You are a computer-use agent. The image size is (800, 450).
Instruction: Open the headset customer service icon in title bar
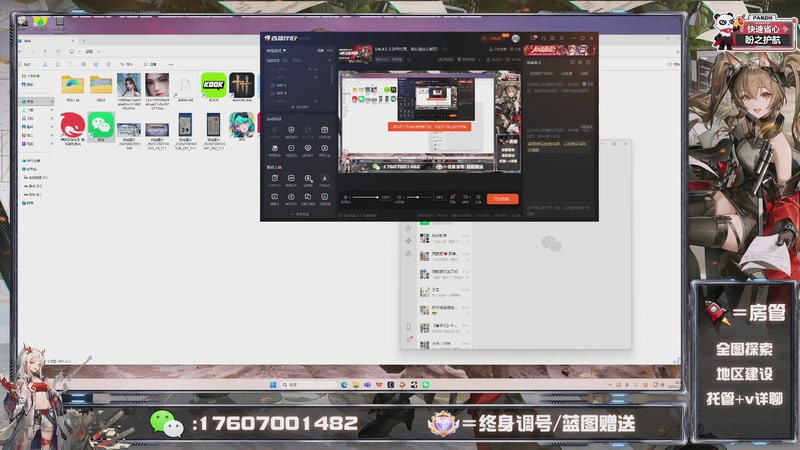point(543,38)
